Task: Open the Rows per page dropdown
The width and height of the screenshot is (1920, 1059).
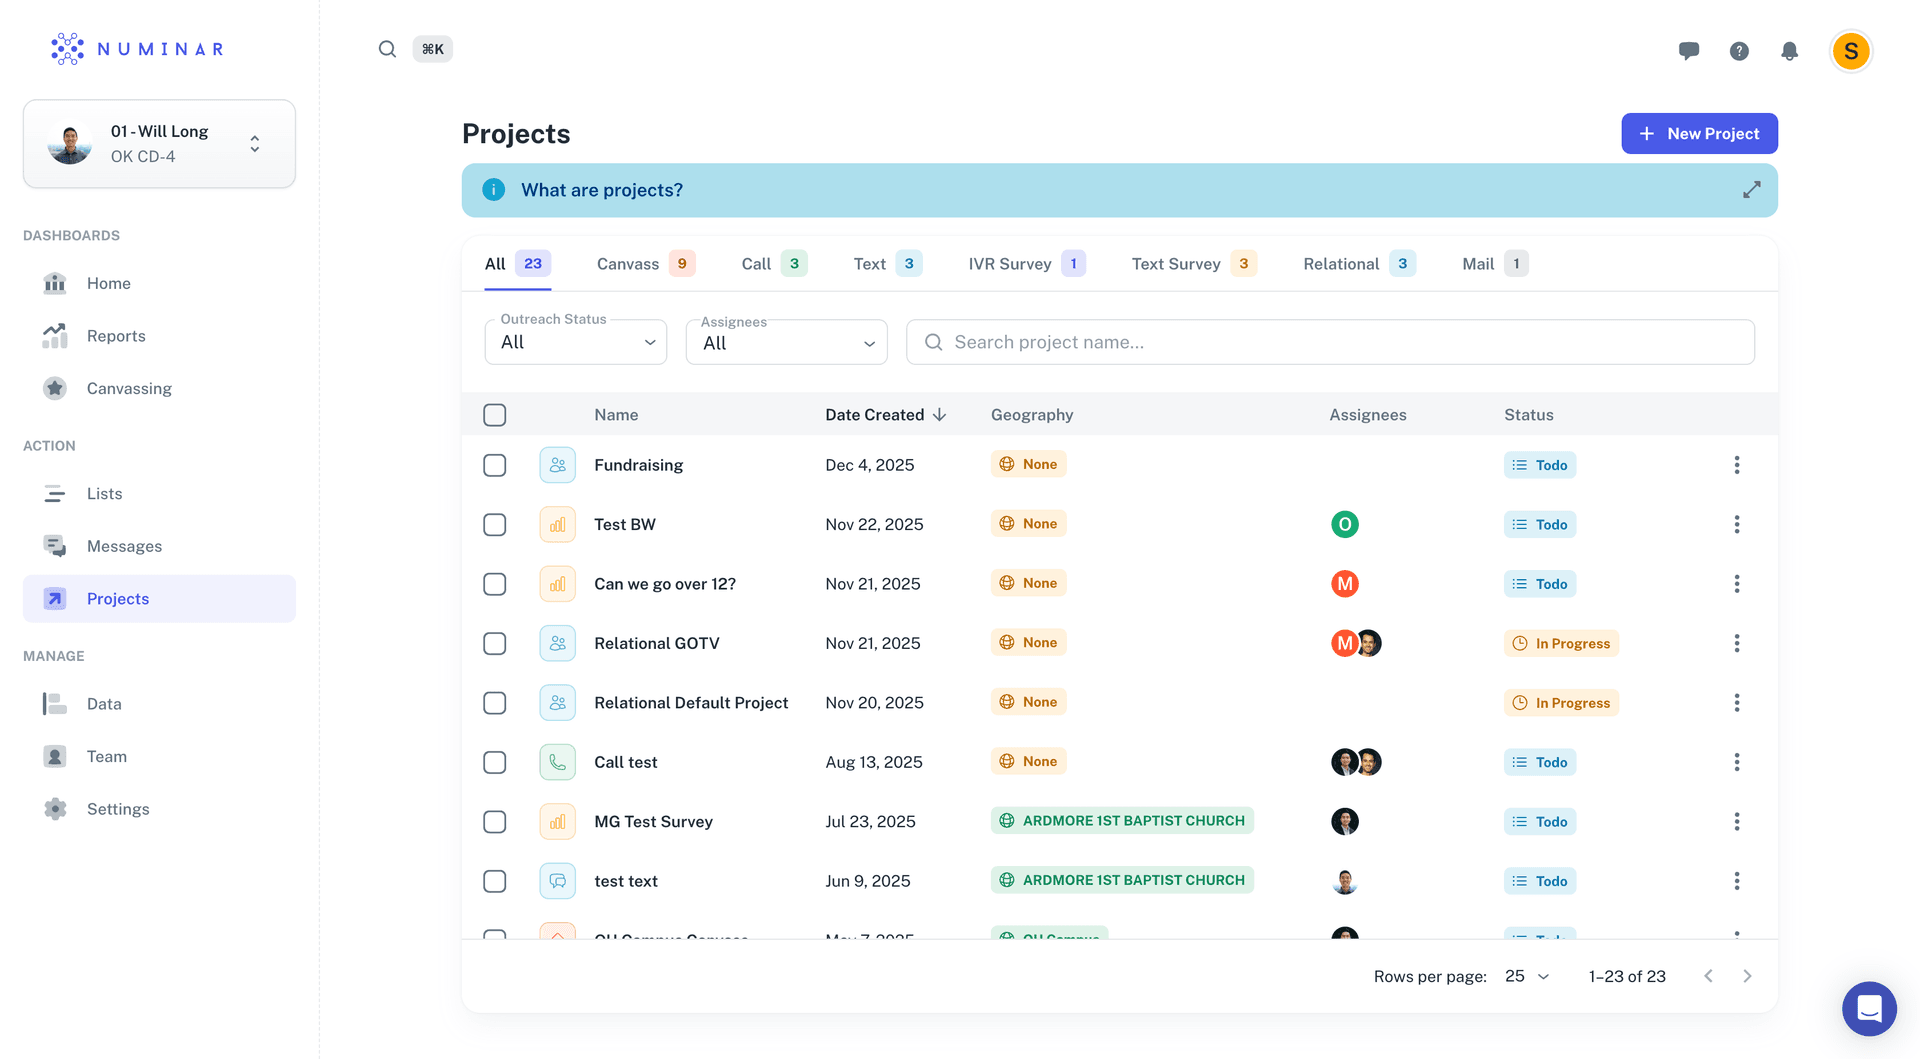Action: [1527, 976]
